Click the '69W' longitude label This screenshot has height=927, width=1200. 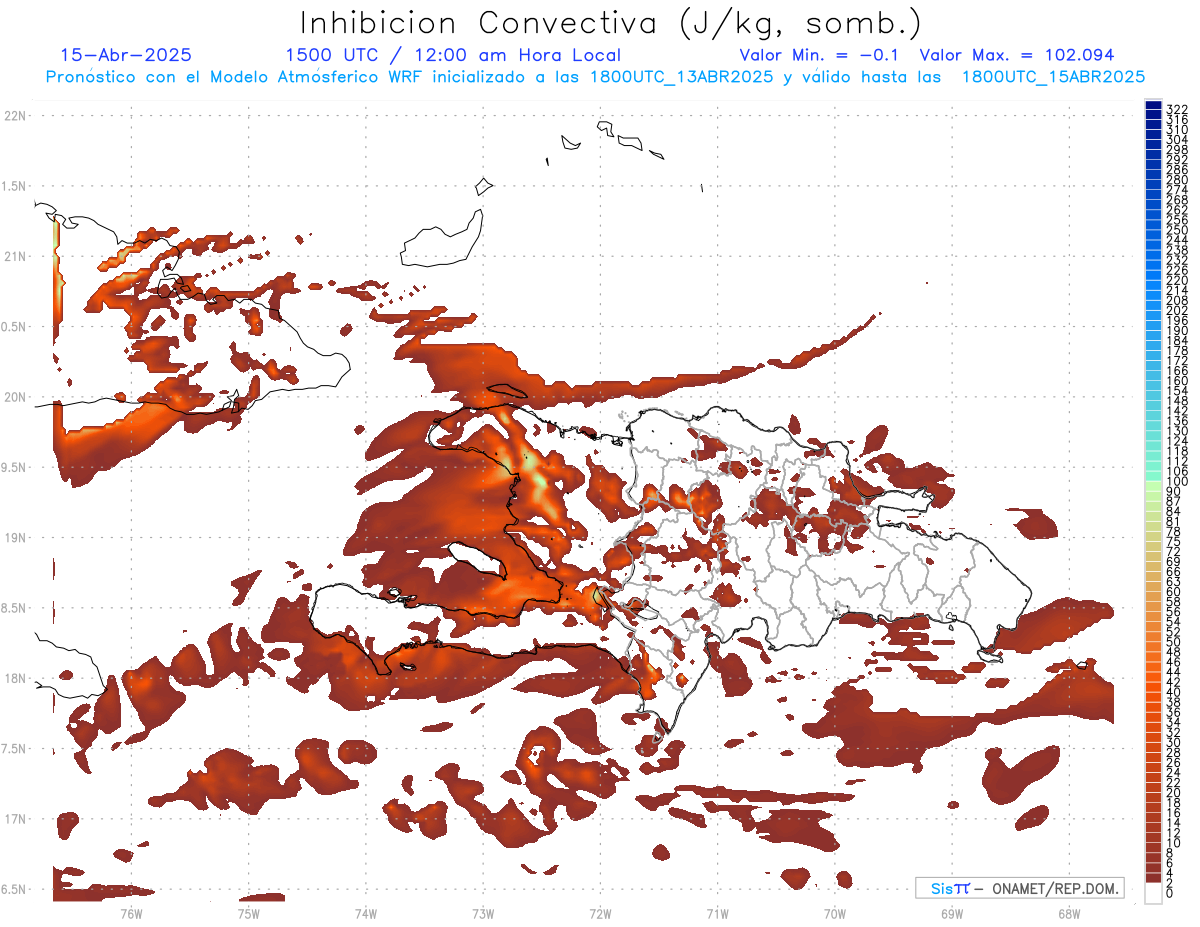(952, 912)
